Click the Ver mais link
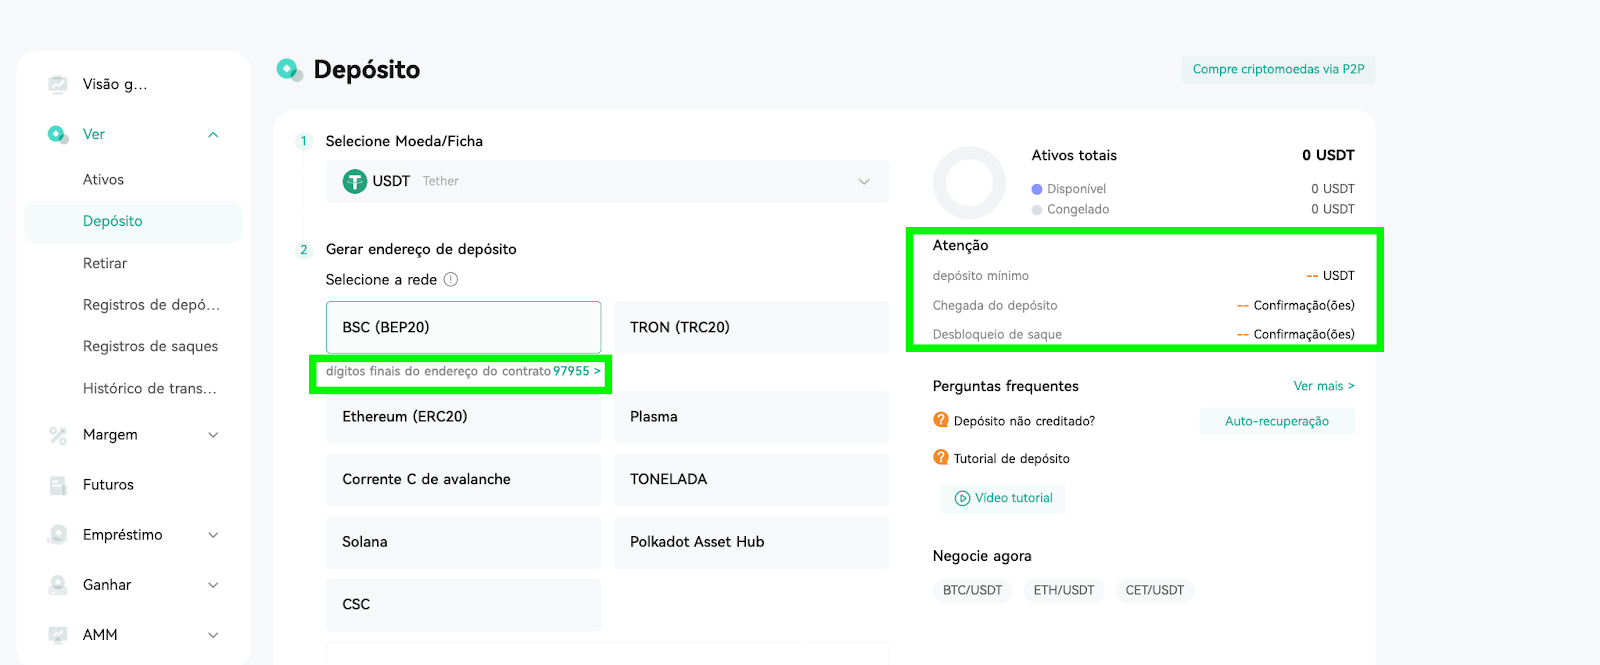1600x665 pixels. [1324, 386]
